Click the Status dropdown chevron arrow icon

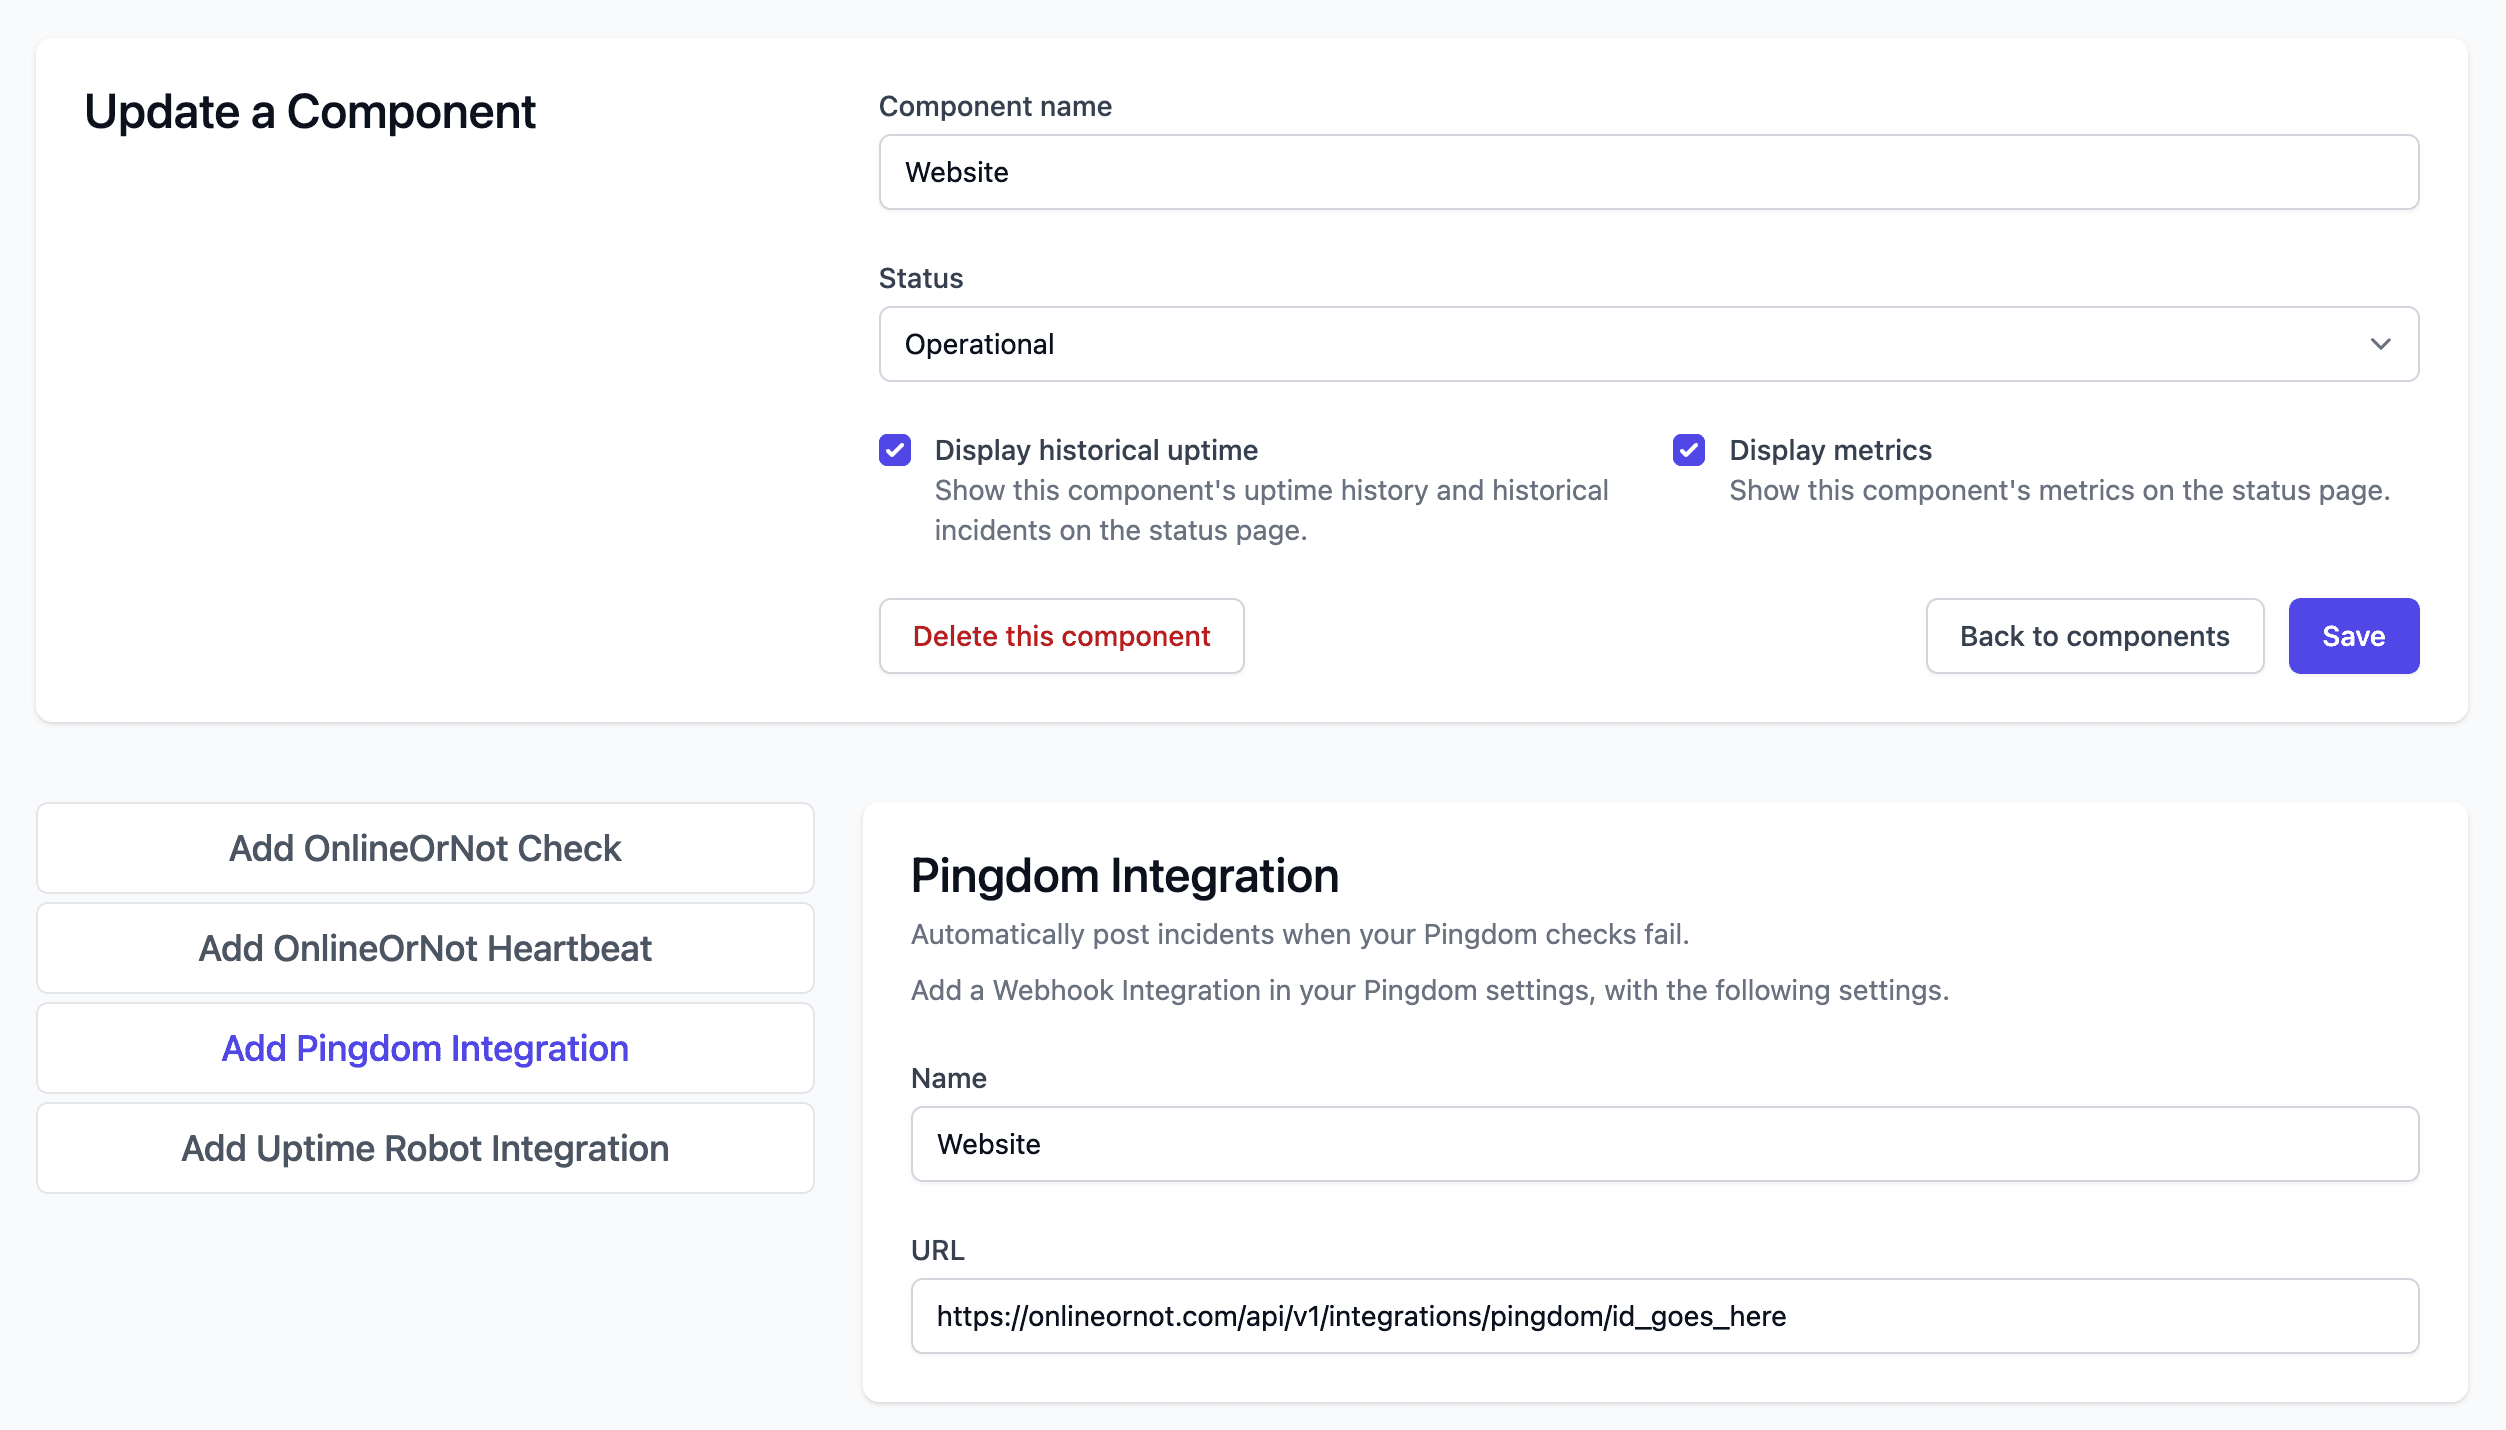(2382, 344)
